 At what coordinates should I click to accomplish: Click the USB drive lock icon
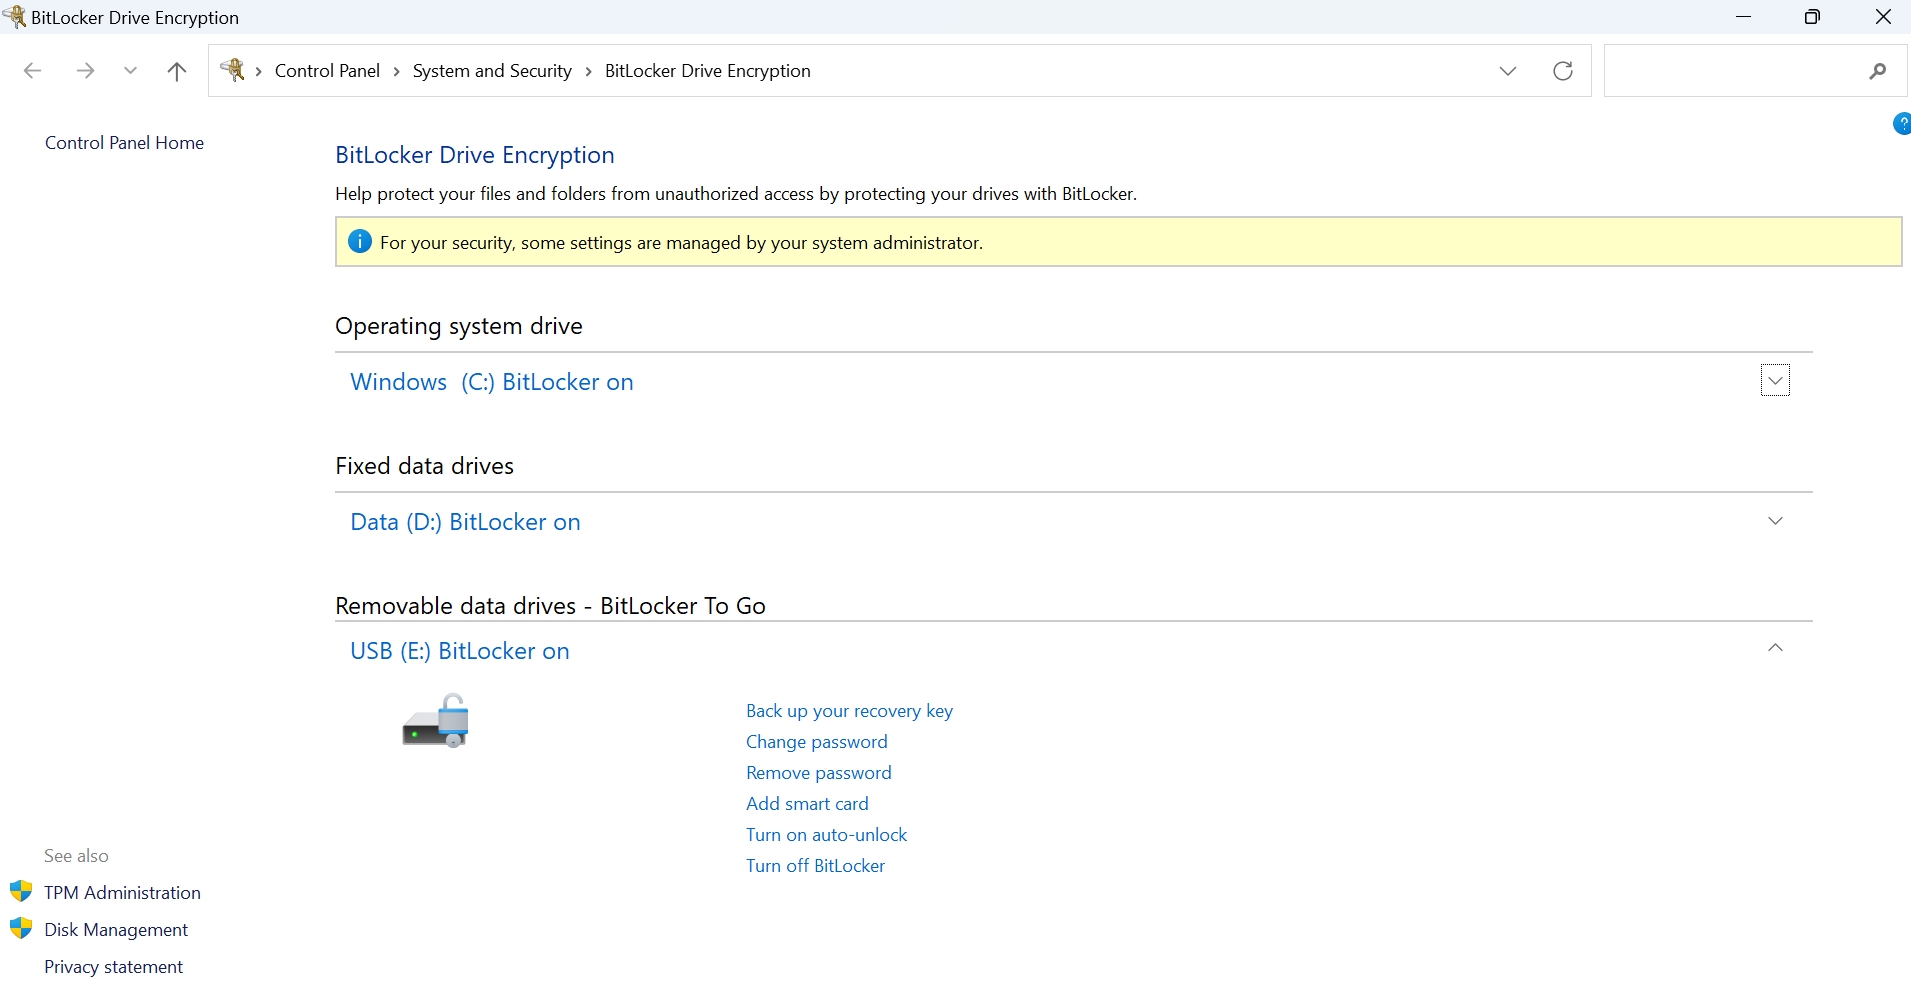436,721
